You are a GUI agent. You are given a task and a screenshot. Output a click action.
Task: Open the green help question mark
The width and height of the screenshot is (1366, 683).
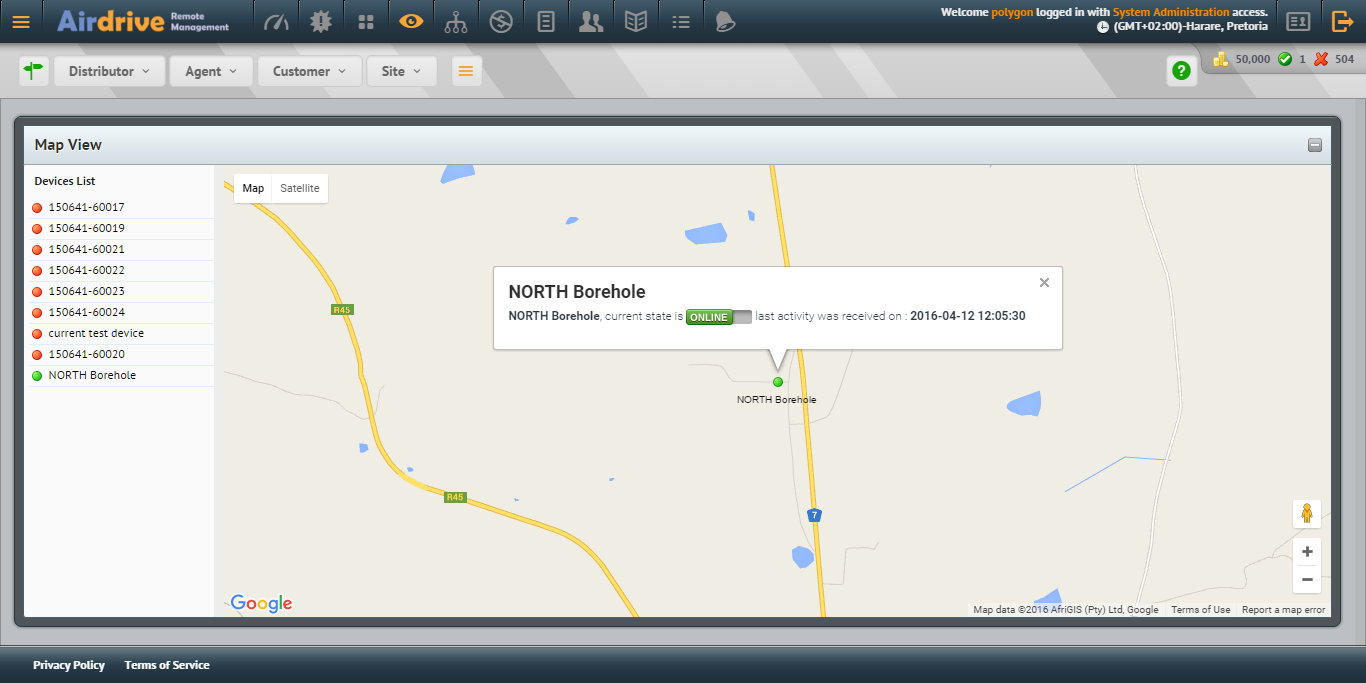pyautogui.click(x=1182, y=71)
